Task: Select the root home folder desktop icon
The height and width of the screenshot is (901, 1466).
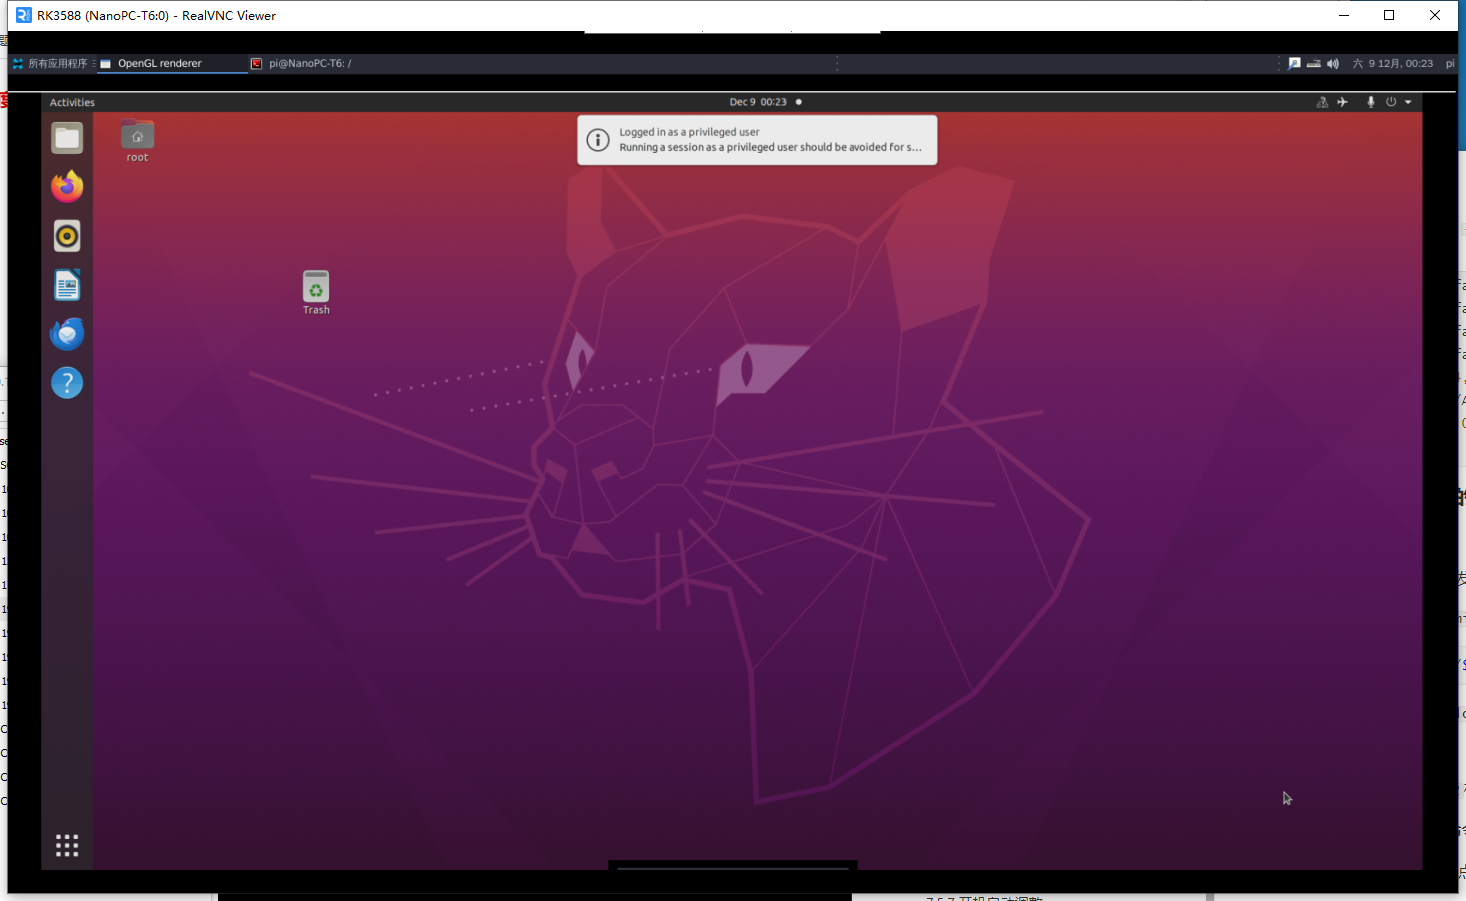Action: click(137, 141)
